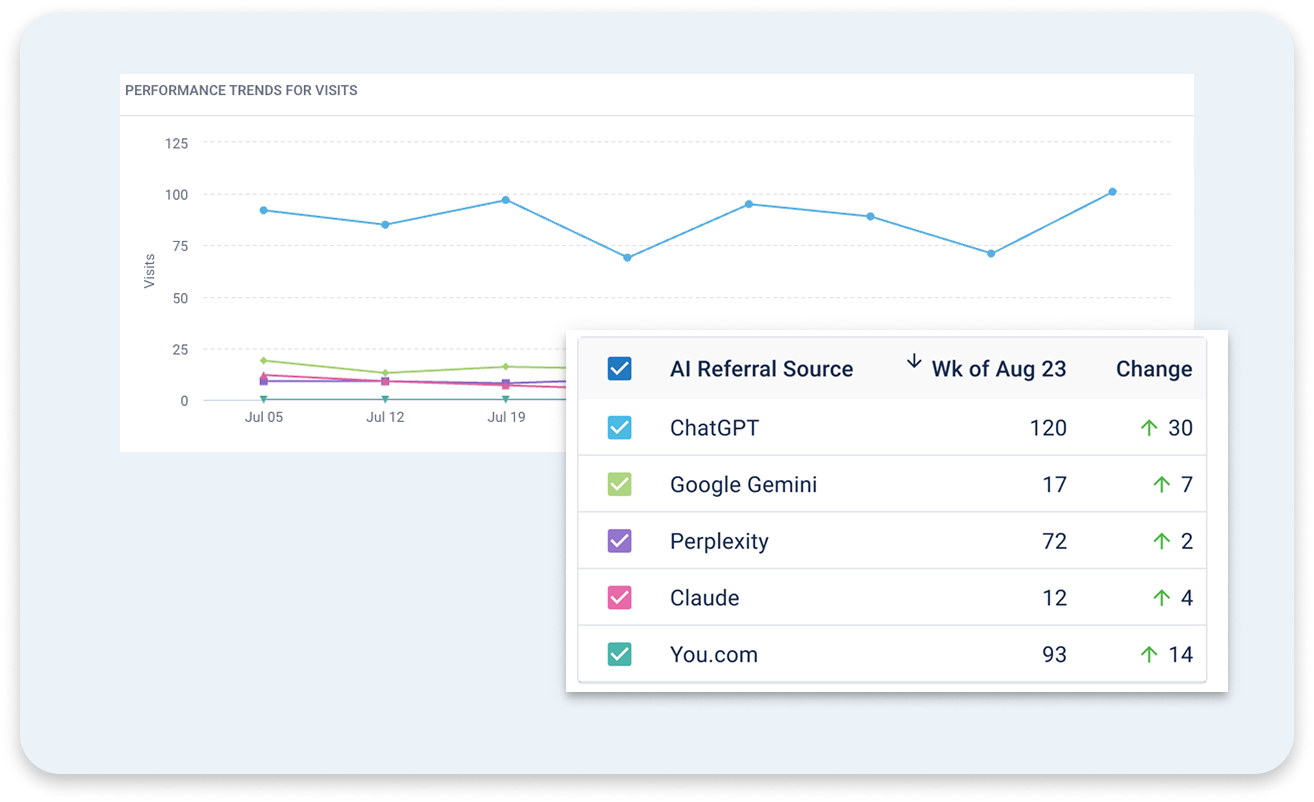Select the ChatGPT source name
Image resolution: width=1314 pixels, height=802 pixels.
click(714, 428)
